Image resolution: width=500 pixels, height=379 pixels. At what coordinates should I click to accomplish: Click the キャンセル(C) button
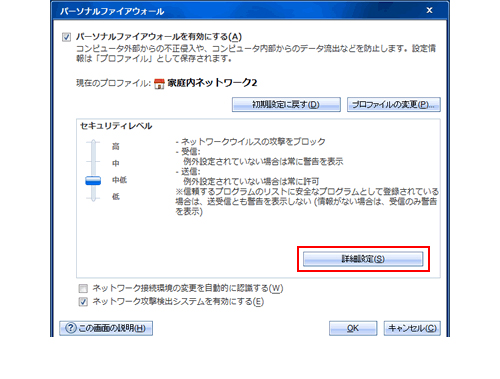[x=412, y=328]
